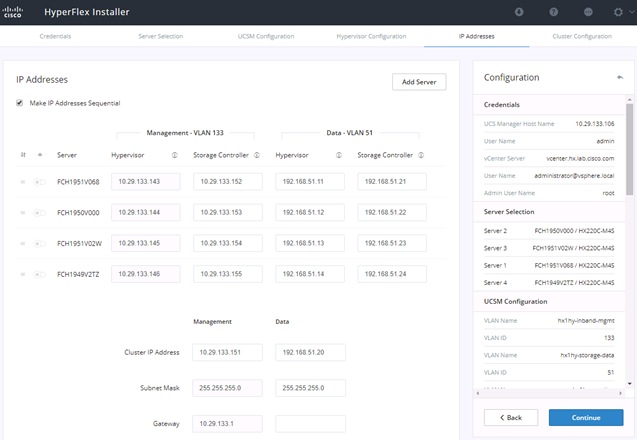The height and width of the screenshot is (440, 637).
Task: Toggle locator switch for FCH1950V000
Action: click(x=39, y=212)
